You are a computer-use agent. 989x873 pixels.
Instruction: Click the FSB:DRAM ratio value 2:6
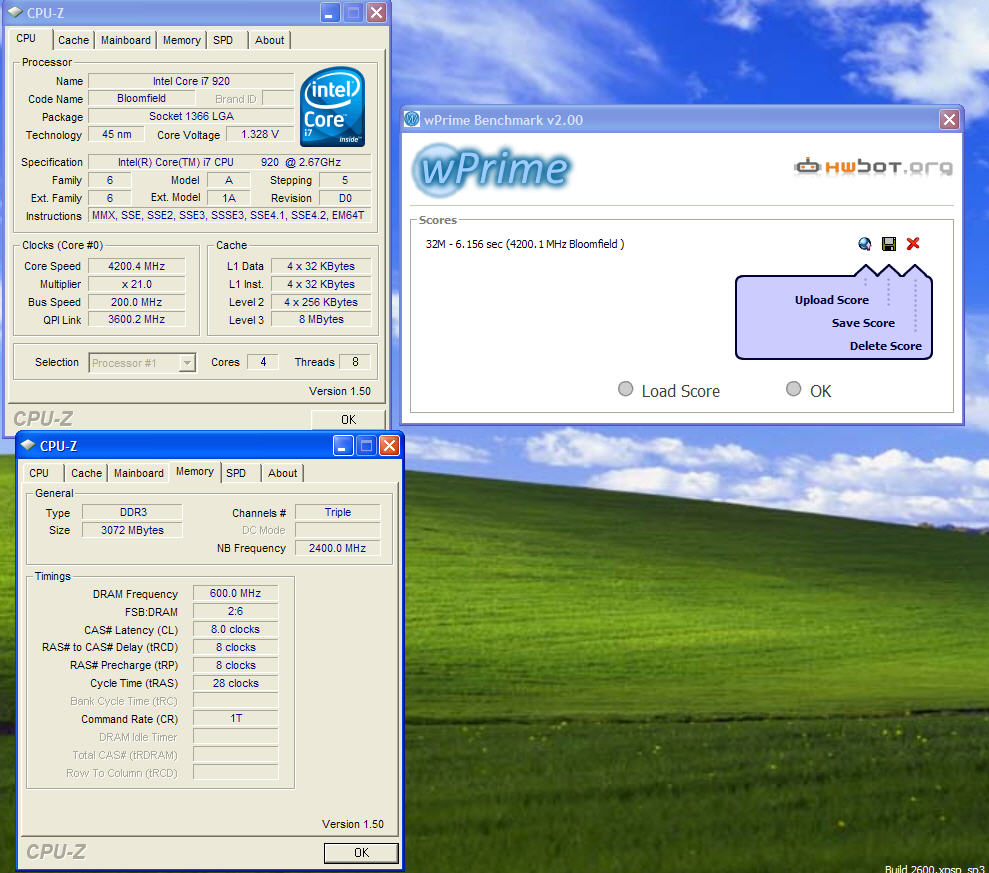(235, 611)
